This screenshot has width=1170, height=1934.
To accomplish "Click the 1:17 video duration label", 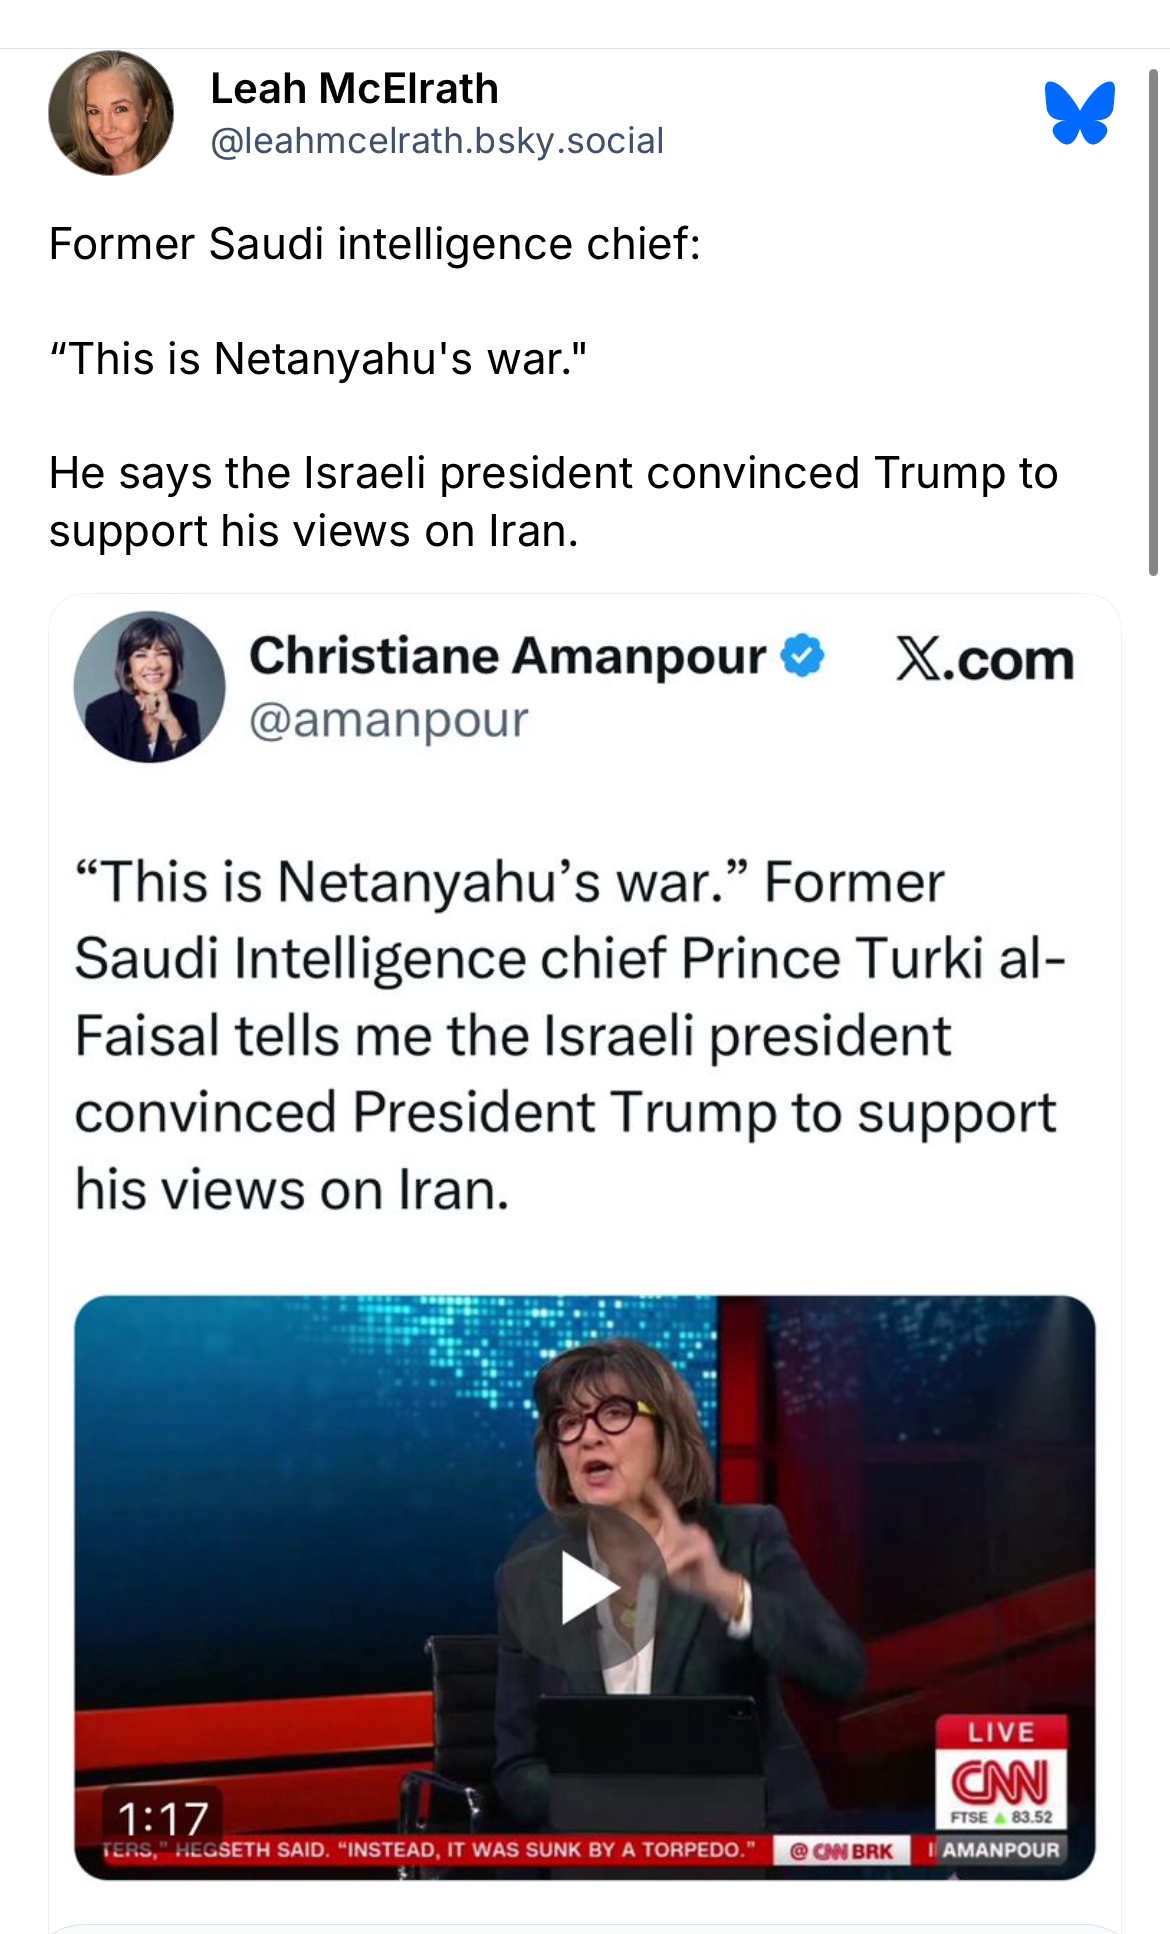I will (x=163, y=1818).
